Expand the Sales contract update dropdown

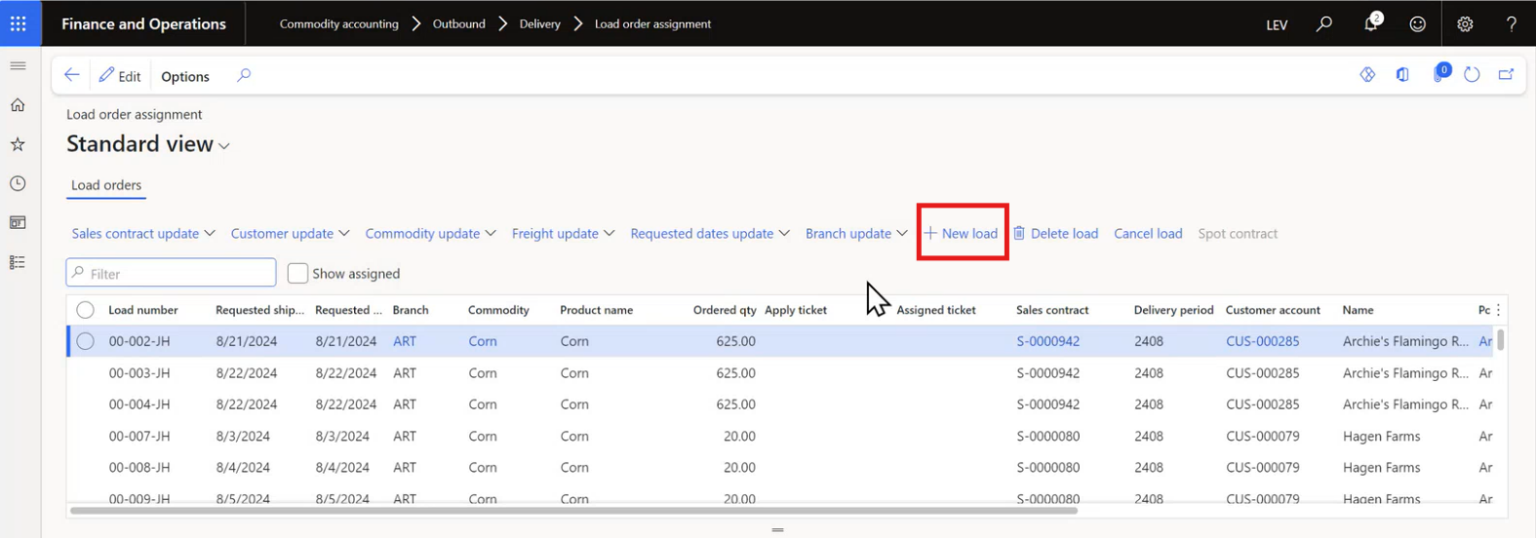coord(143,234)
